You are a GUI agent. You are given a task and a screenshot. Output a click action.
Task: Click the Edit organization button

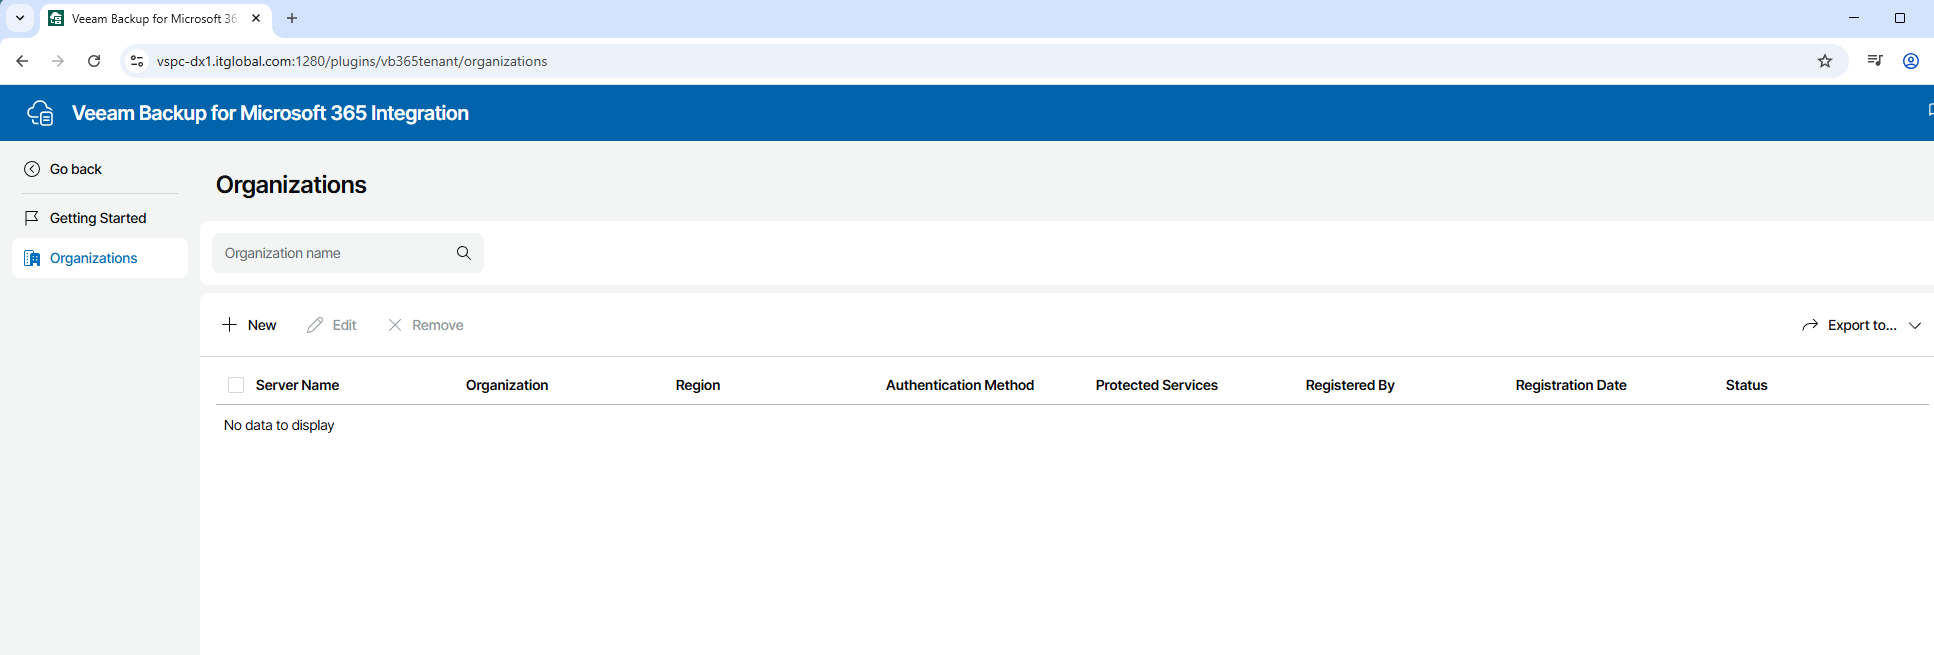[332, 325]
